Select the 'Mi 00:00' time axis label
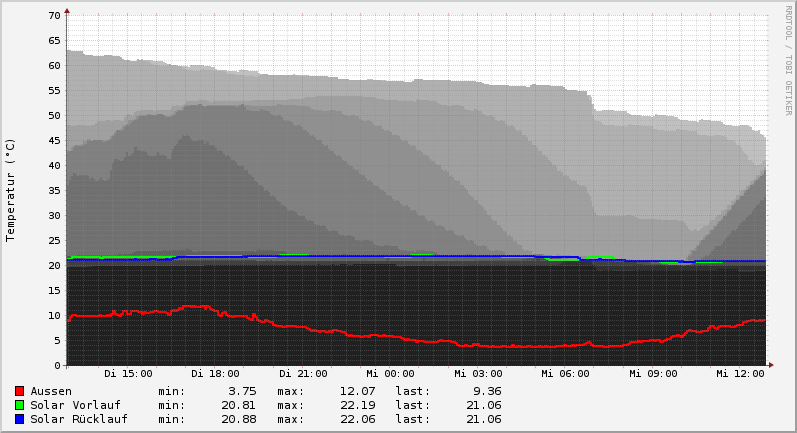 [x=390, y=374]
